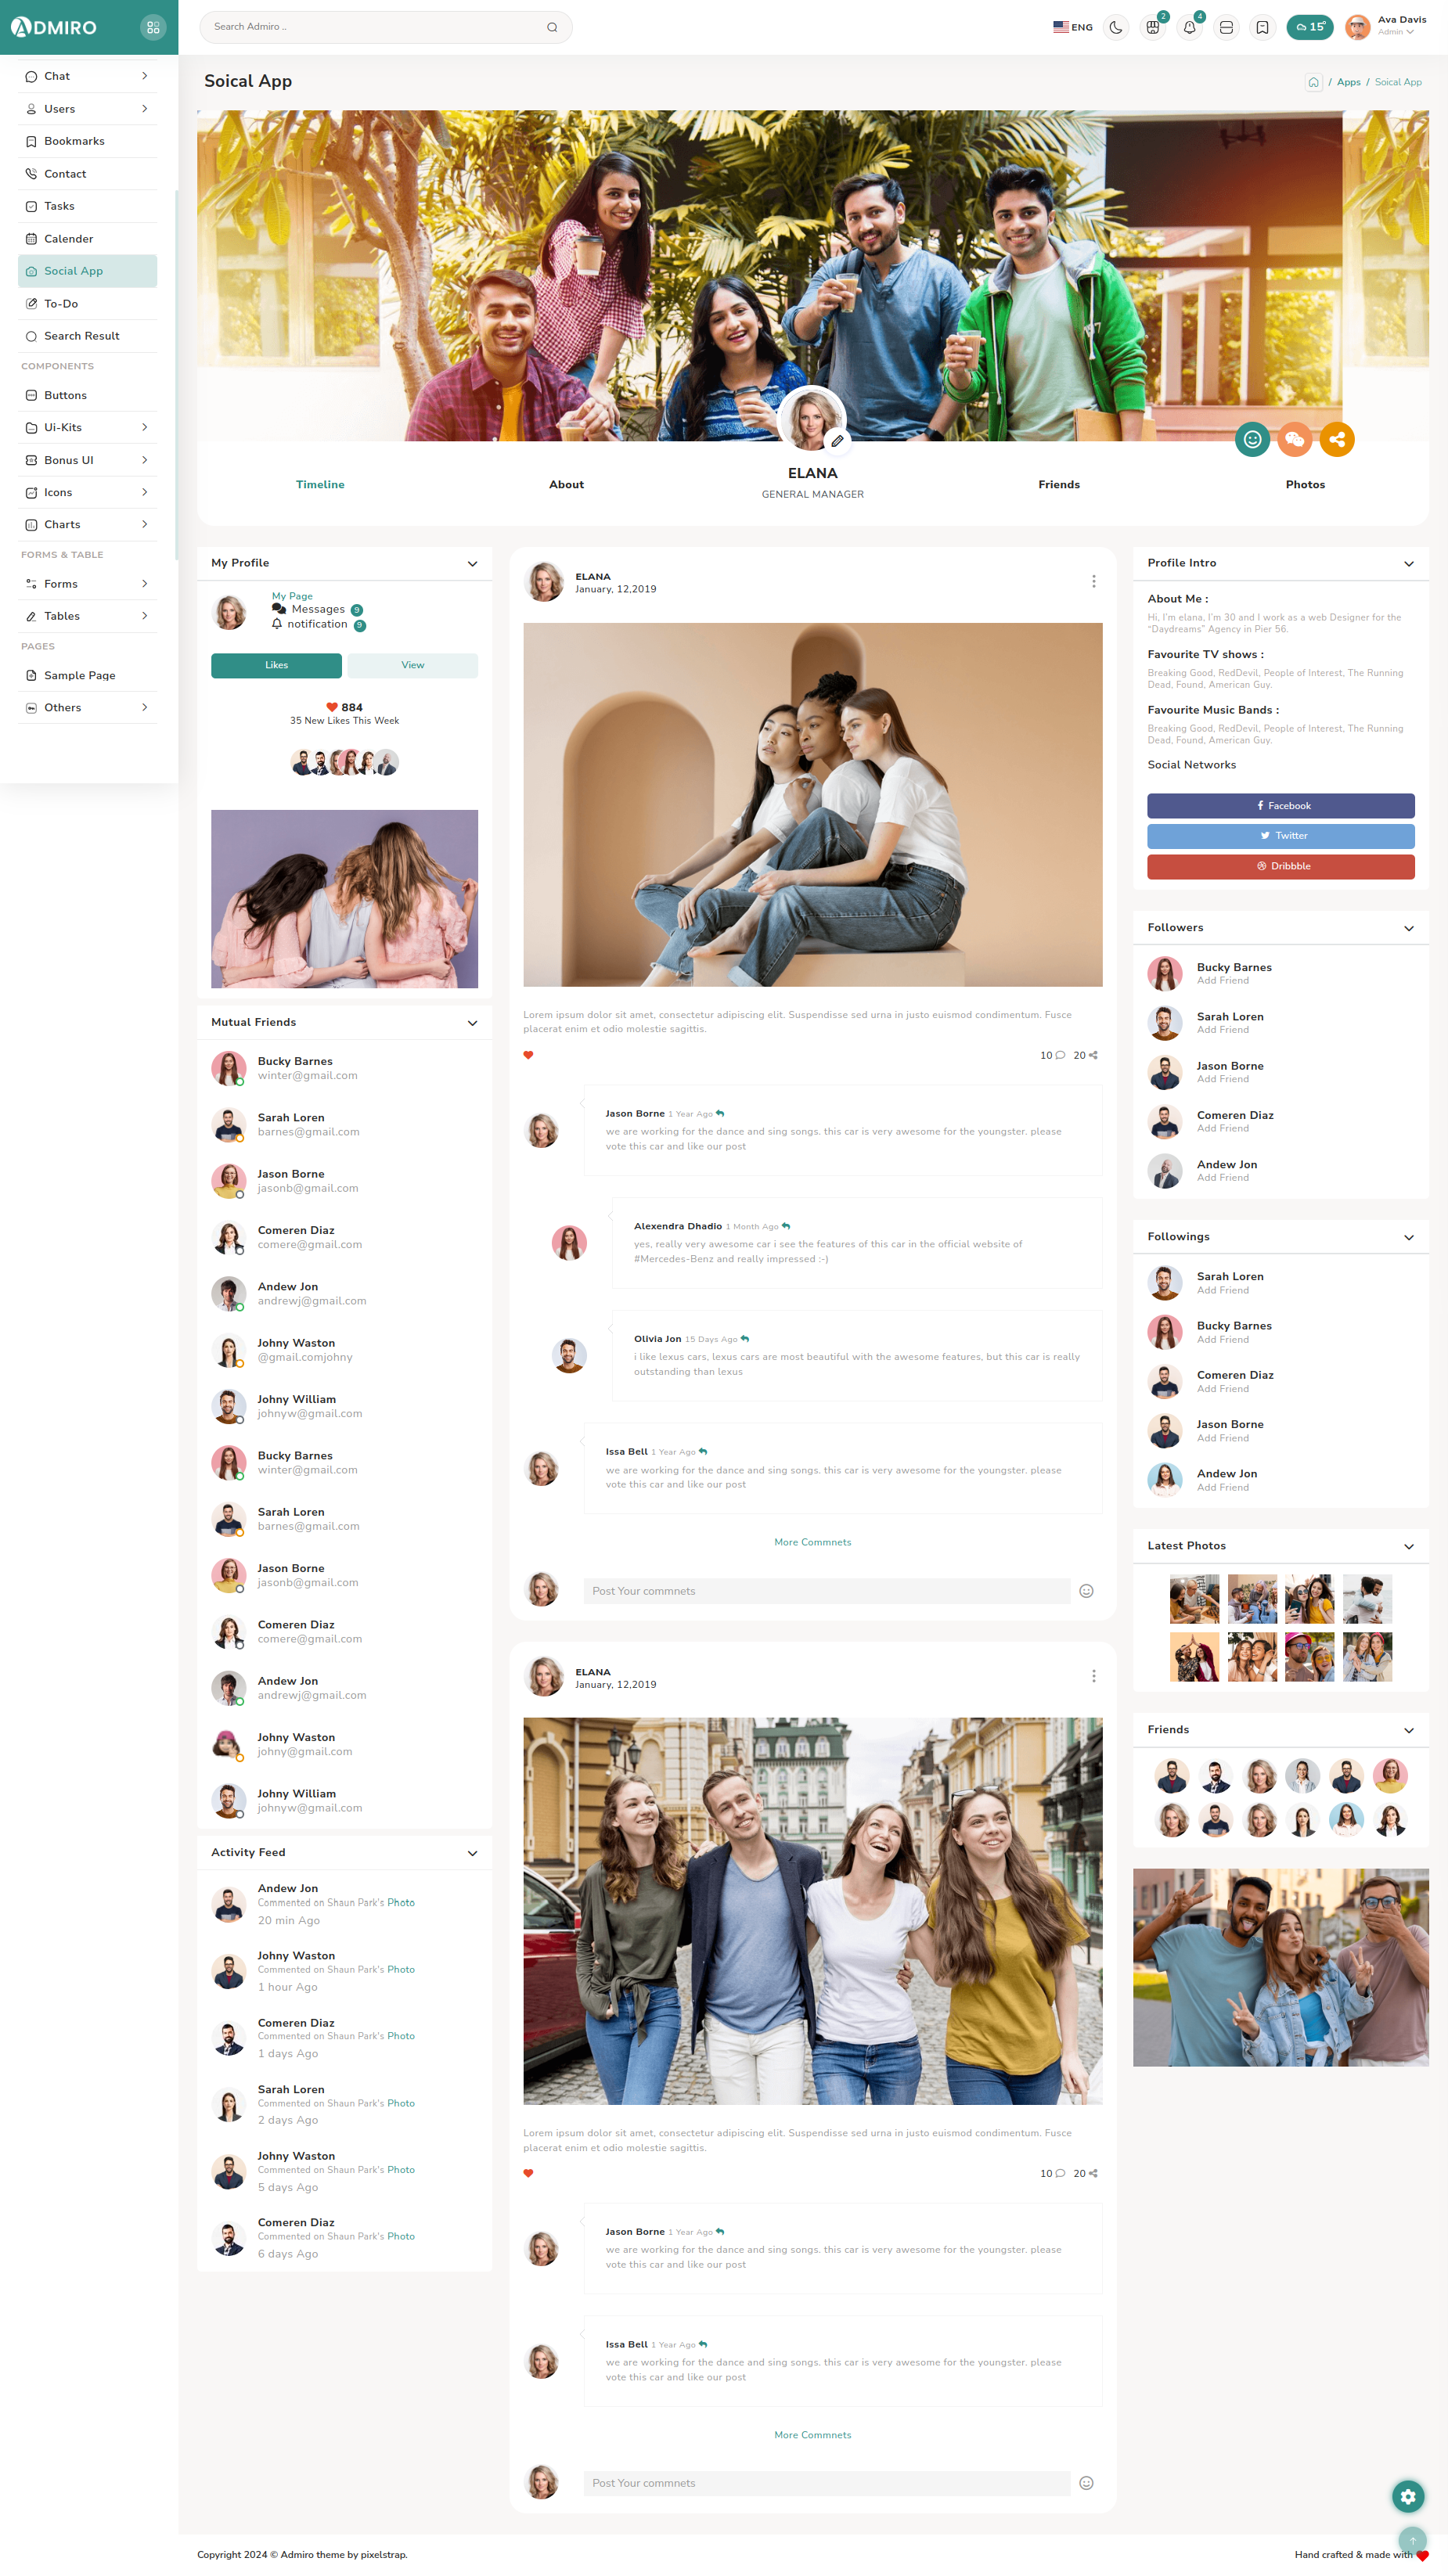Open the first post's three-dot options menu

[1093, 582]
